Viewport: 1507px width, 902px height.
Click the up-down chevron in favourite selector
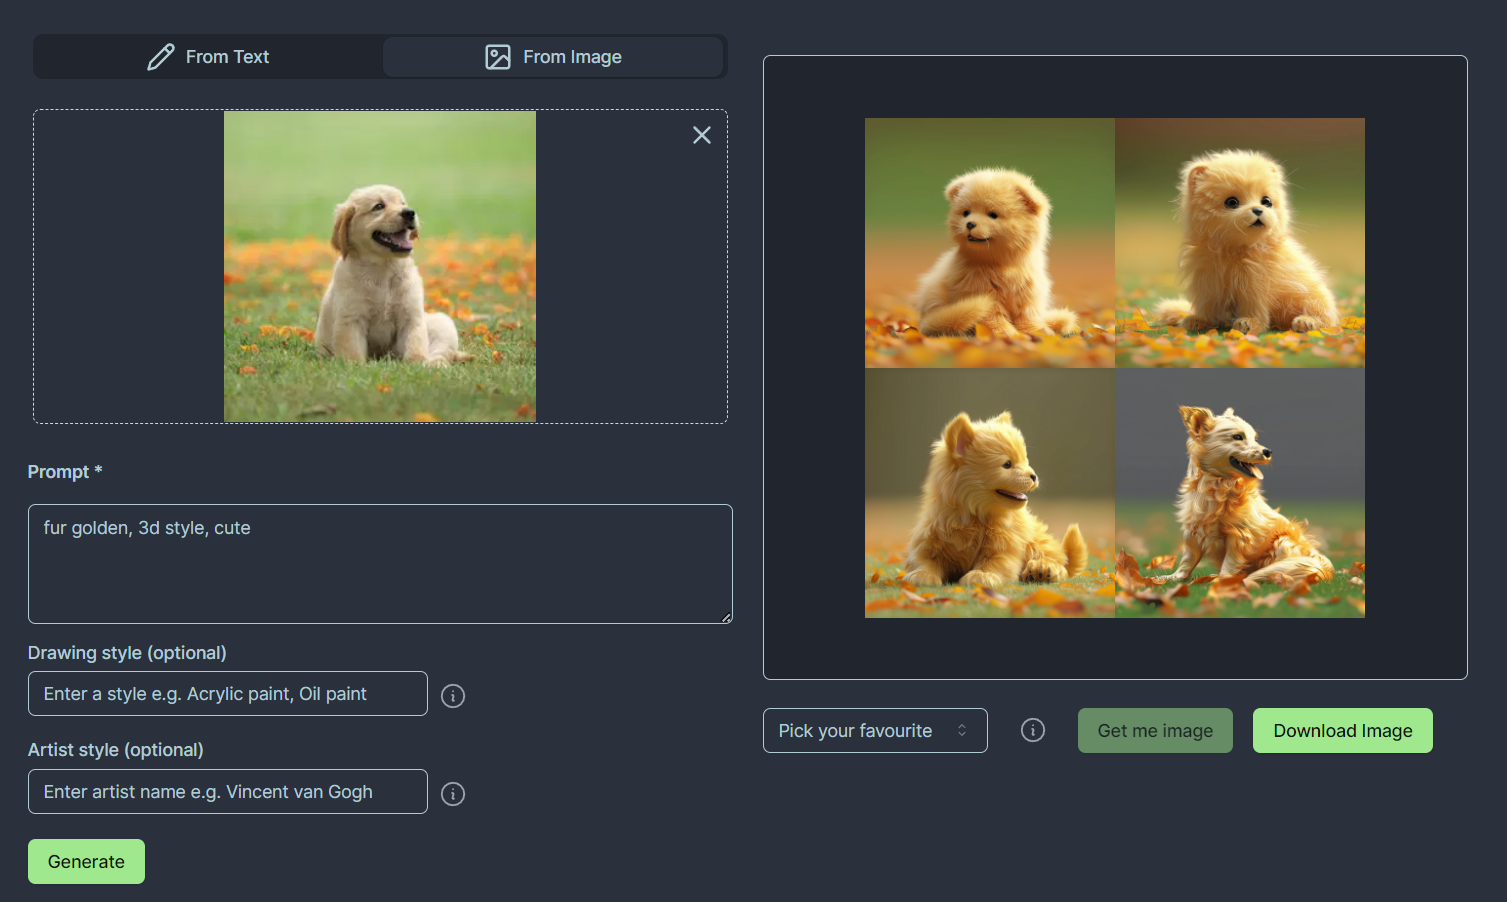pos(962,731)
